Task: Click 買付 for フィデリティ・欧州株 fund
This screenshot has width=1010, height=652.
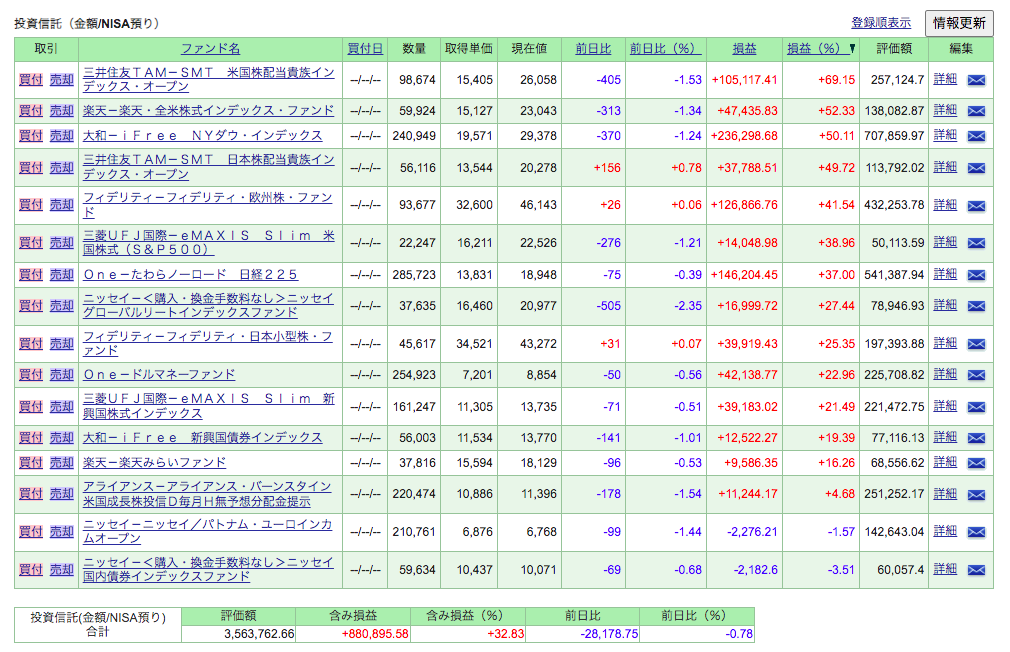Action: pos(30,204)
